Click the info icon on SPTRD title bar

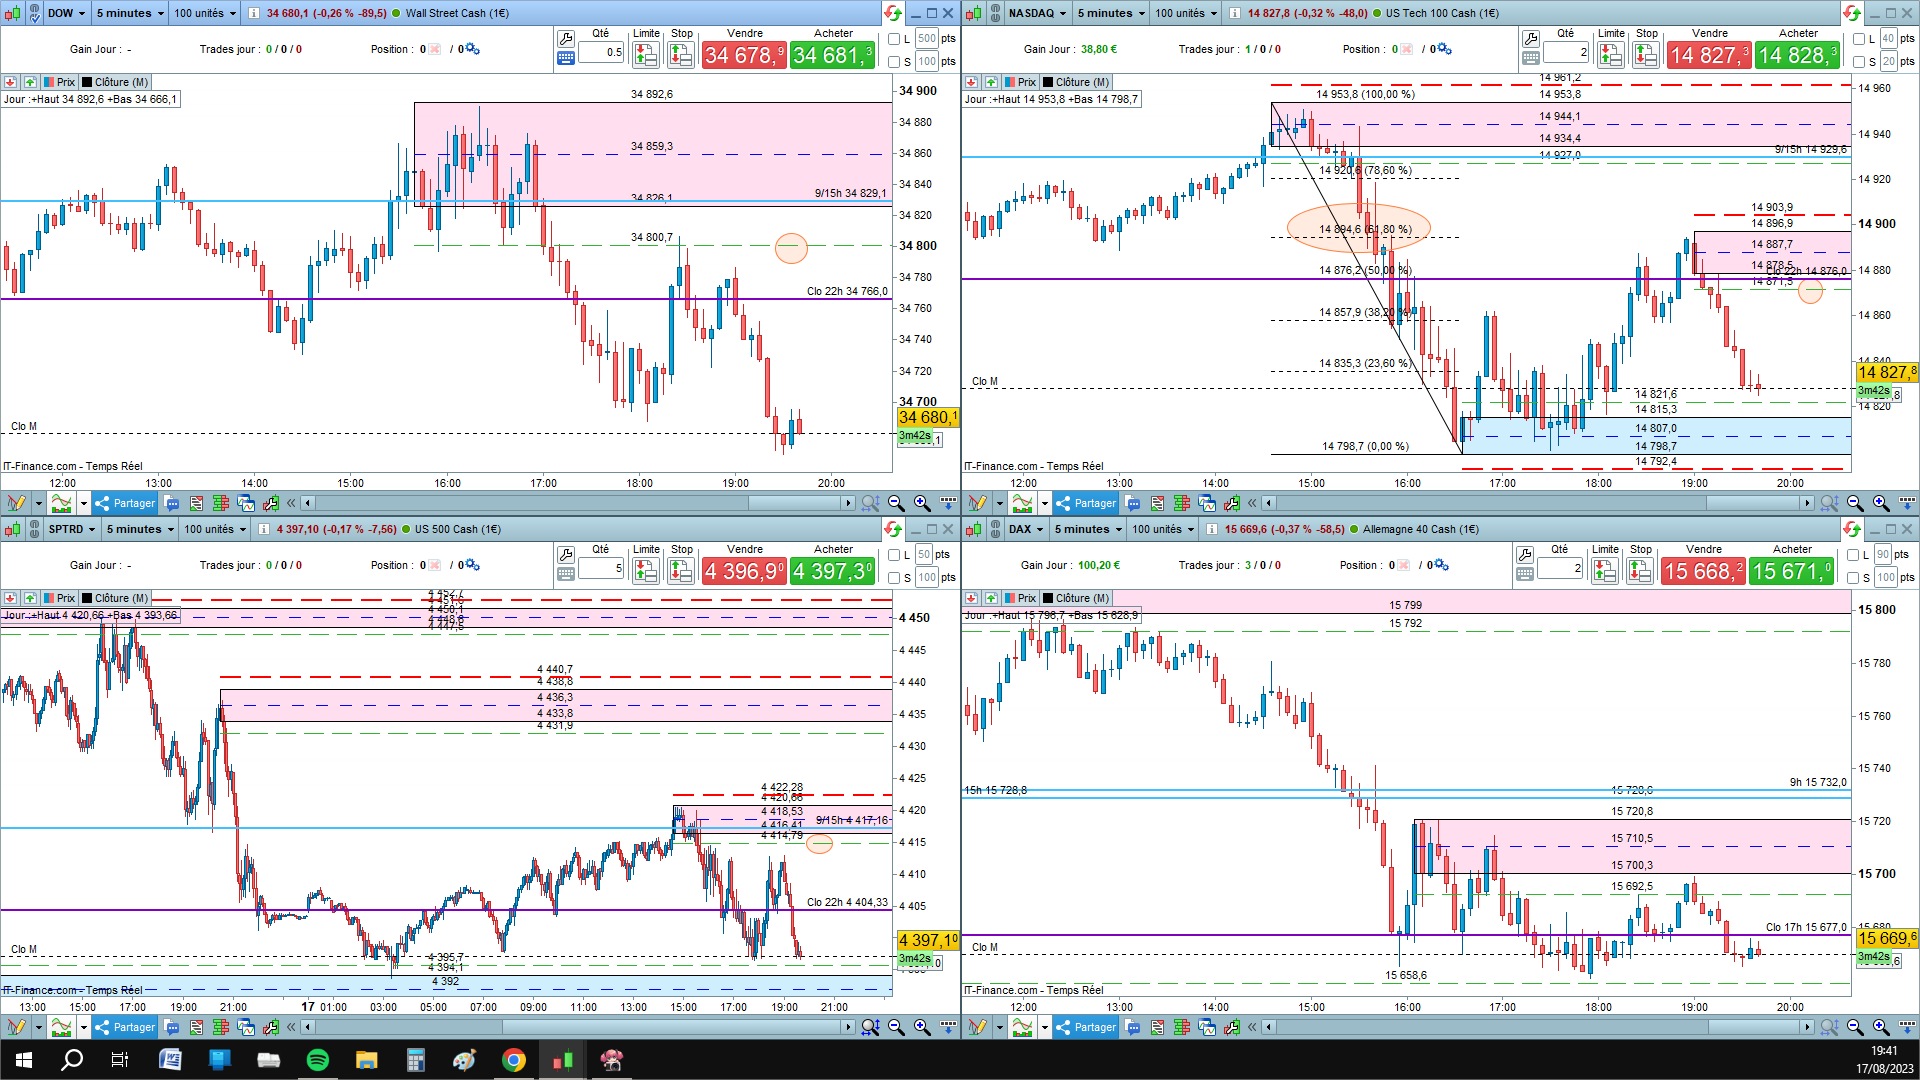tap(264, 529)
